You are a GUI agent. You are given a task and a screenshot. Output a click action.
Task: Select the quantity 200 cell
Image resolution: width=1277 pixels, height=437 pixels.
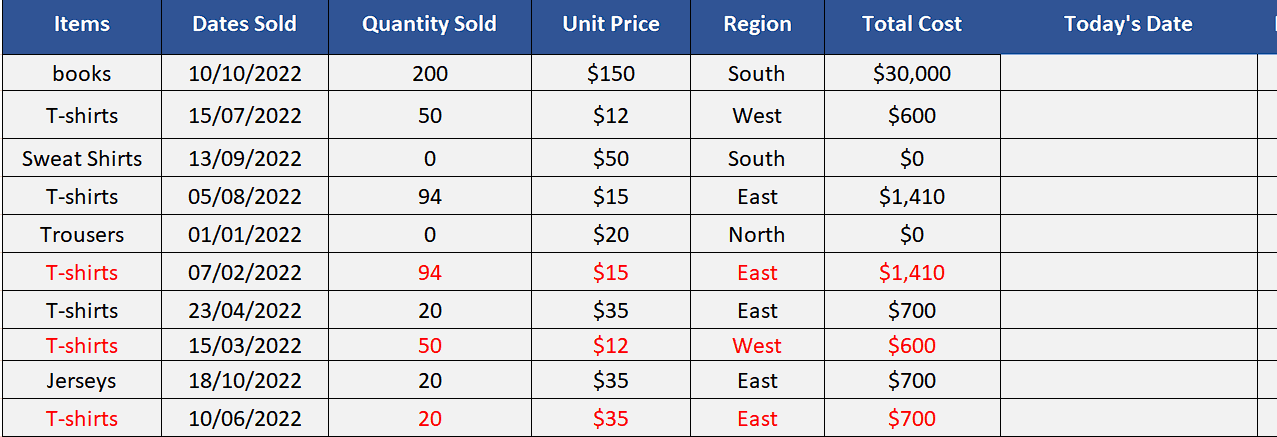[430, 73]
